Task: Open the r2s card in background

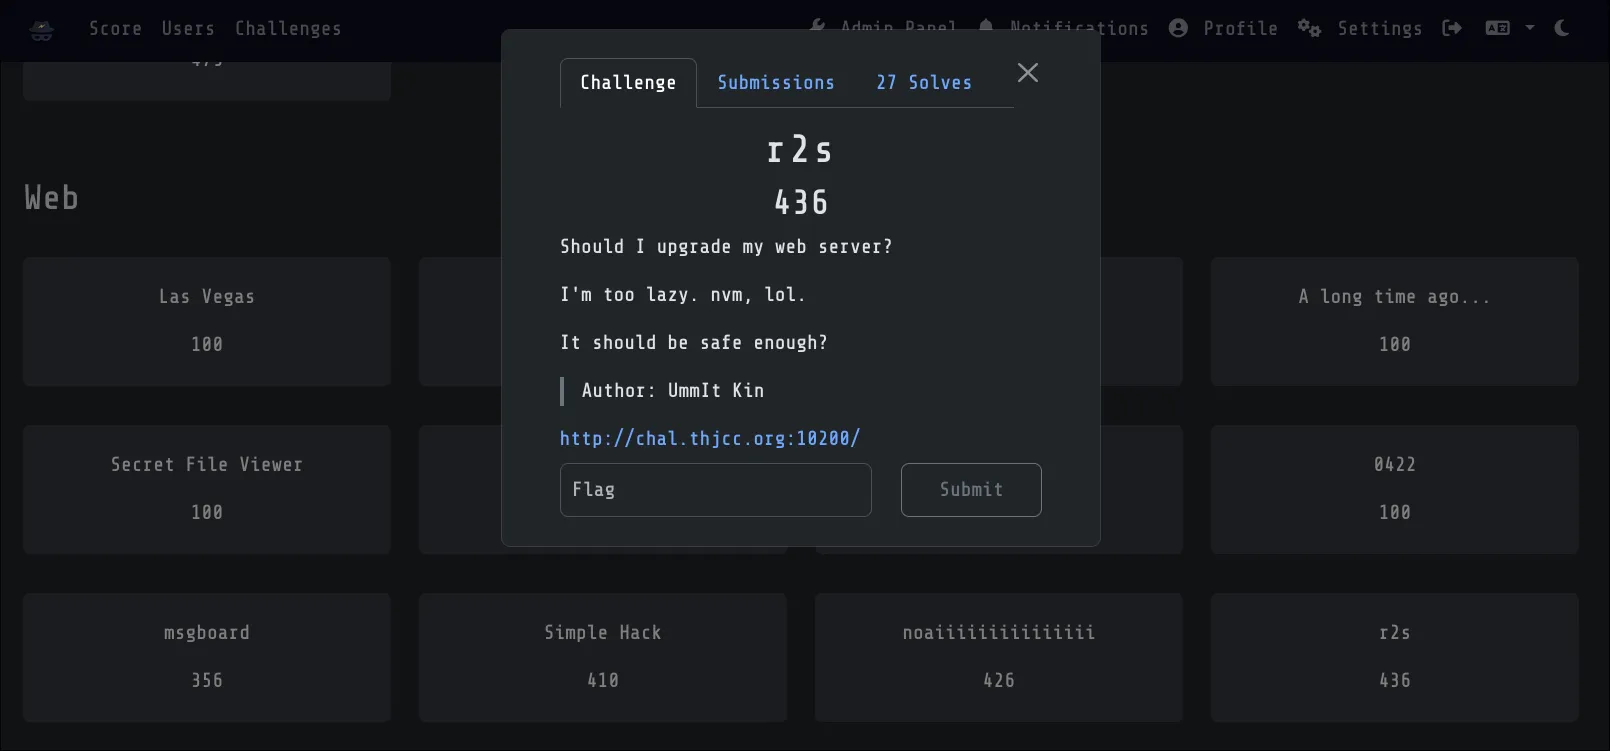Action: pyautogui.click(x=1395, y=657)
